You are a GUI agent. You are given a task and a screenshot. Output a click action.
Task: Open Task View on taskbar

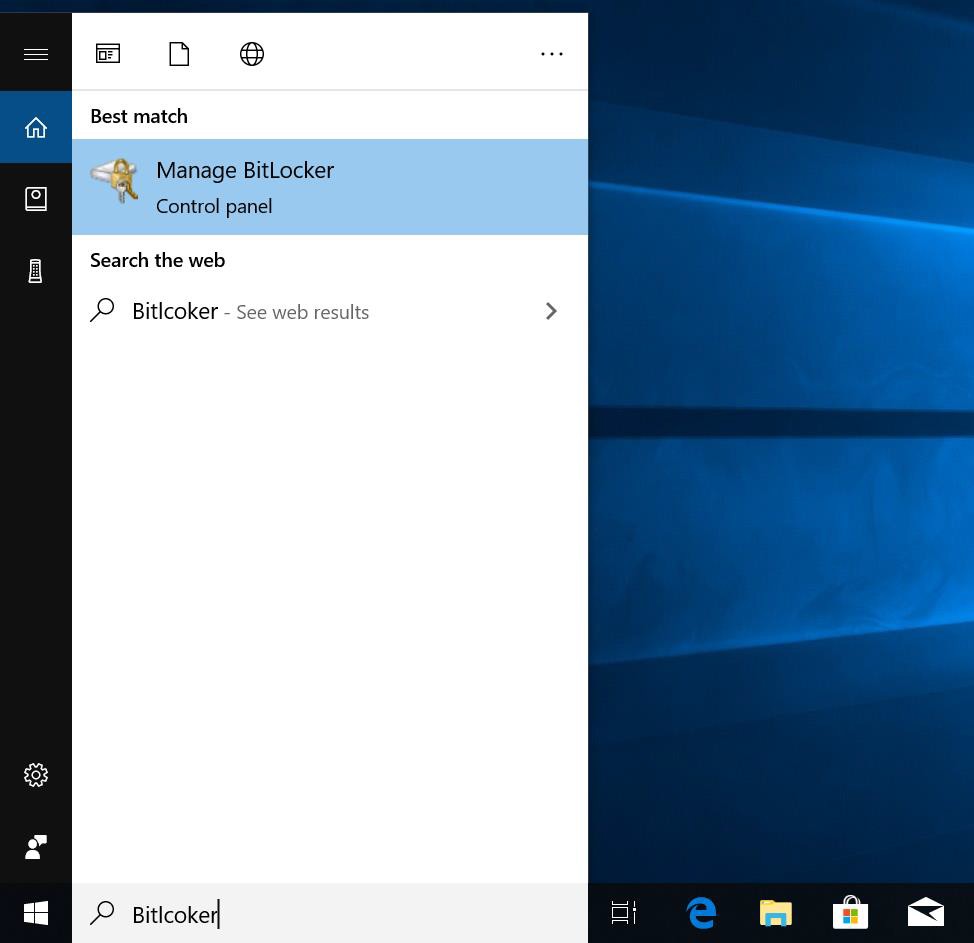(x=624, y=913)
